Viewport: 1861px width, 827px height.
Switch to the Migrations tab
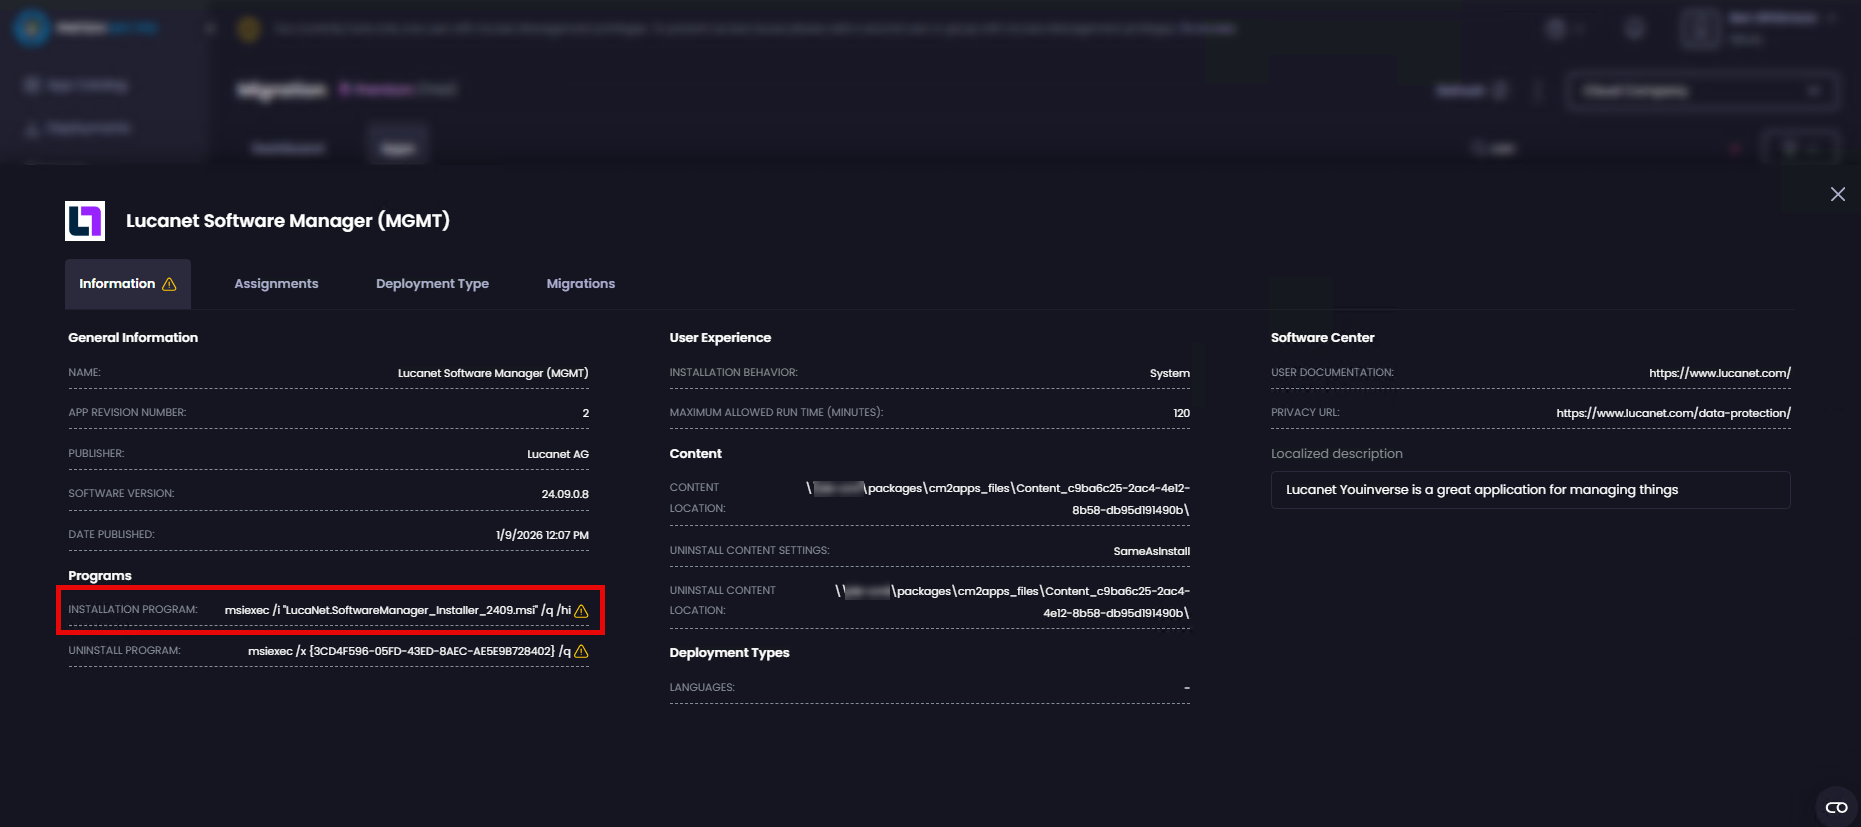(x=580, y=284)
